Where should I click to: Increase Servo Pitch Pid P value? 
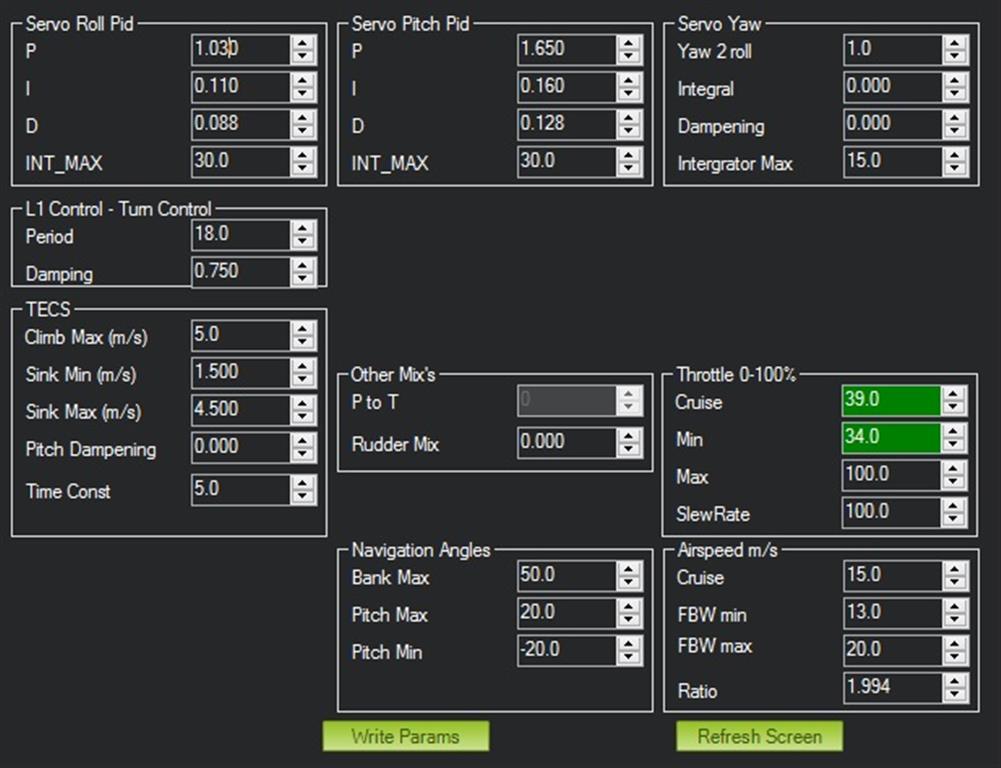coord(629,43)
